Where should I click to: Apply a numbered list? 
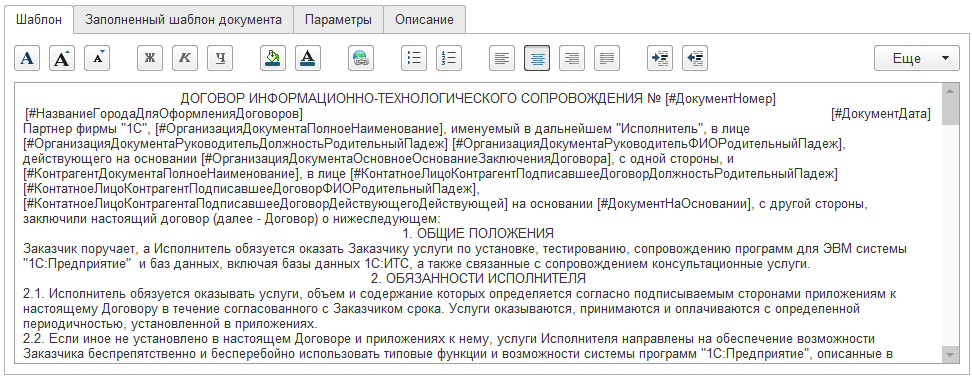coord(449,58)
